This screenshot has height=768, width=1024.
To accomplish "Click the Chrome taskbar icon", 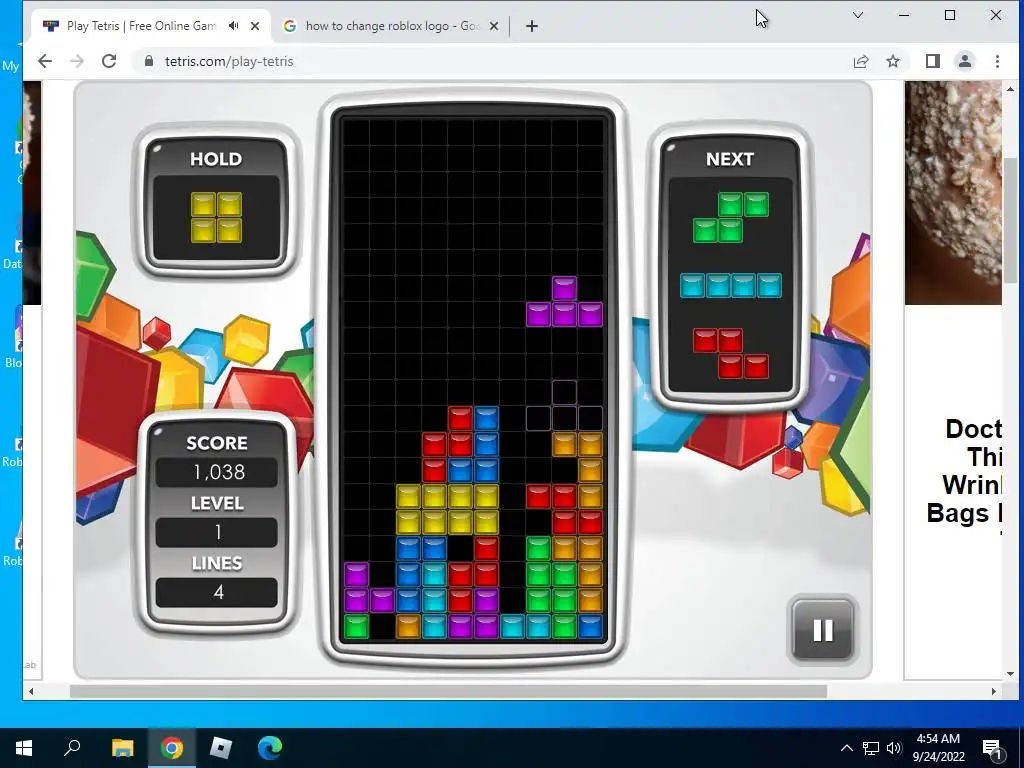I will point(172,748).
